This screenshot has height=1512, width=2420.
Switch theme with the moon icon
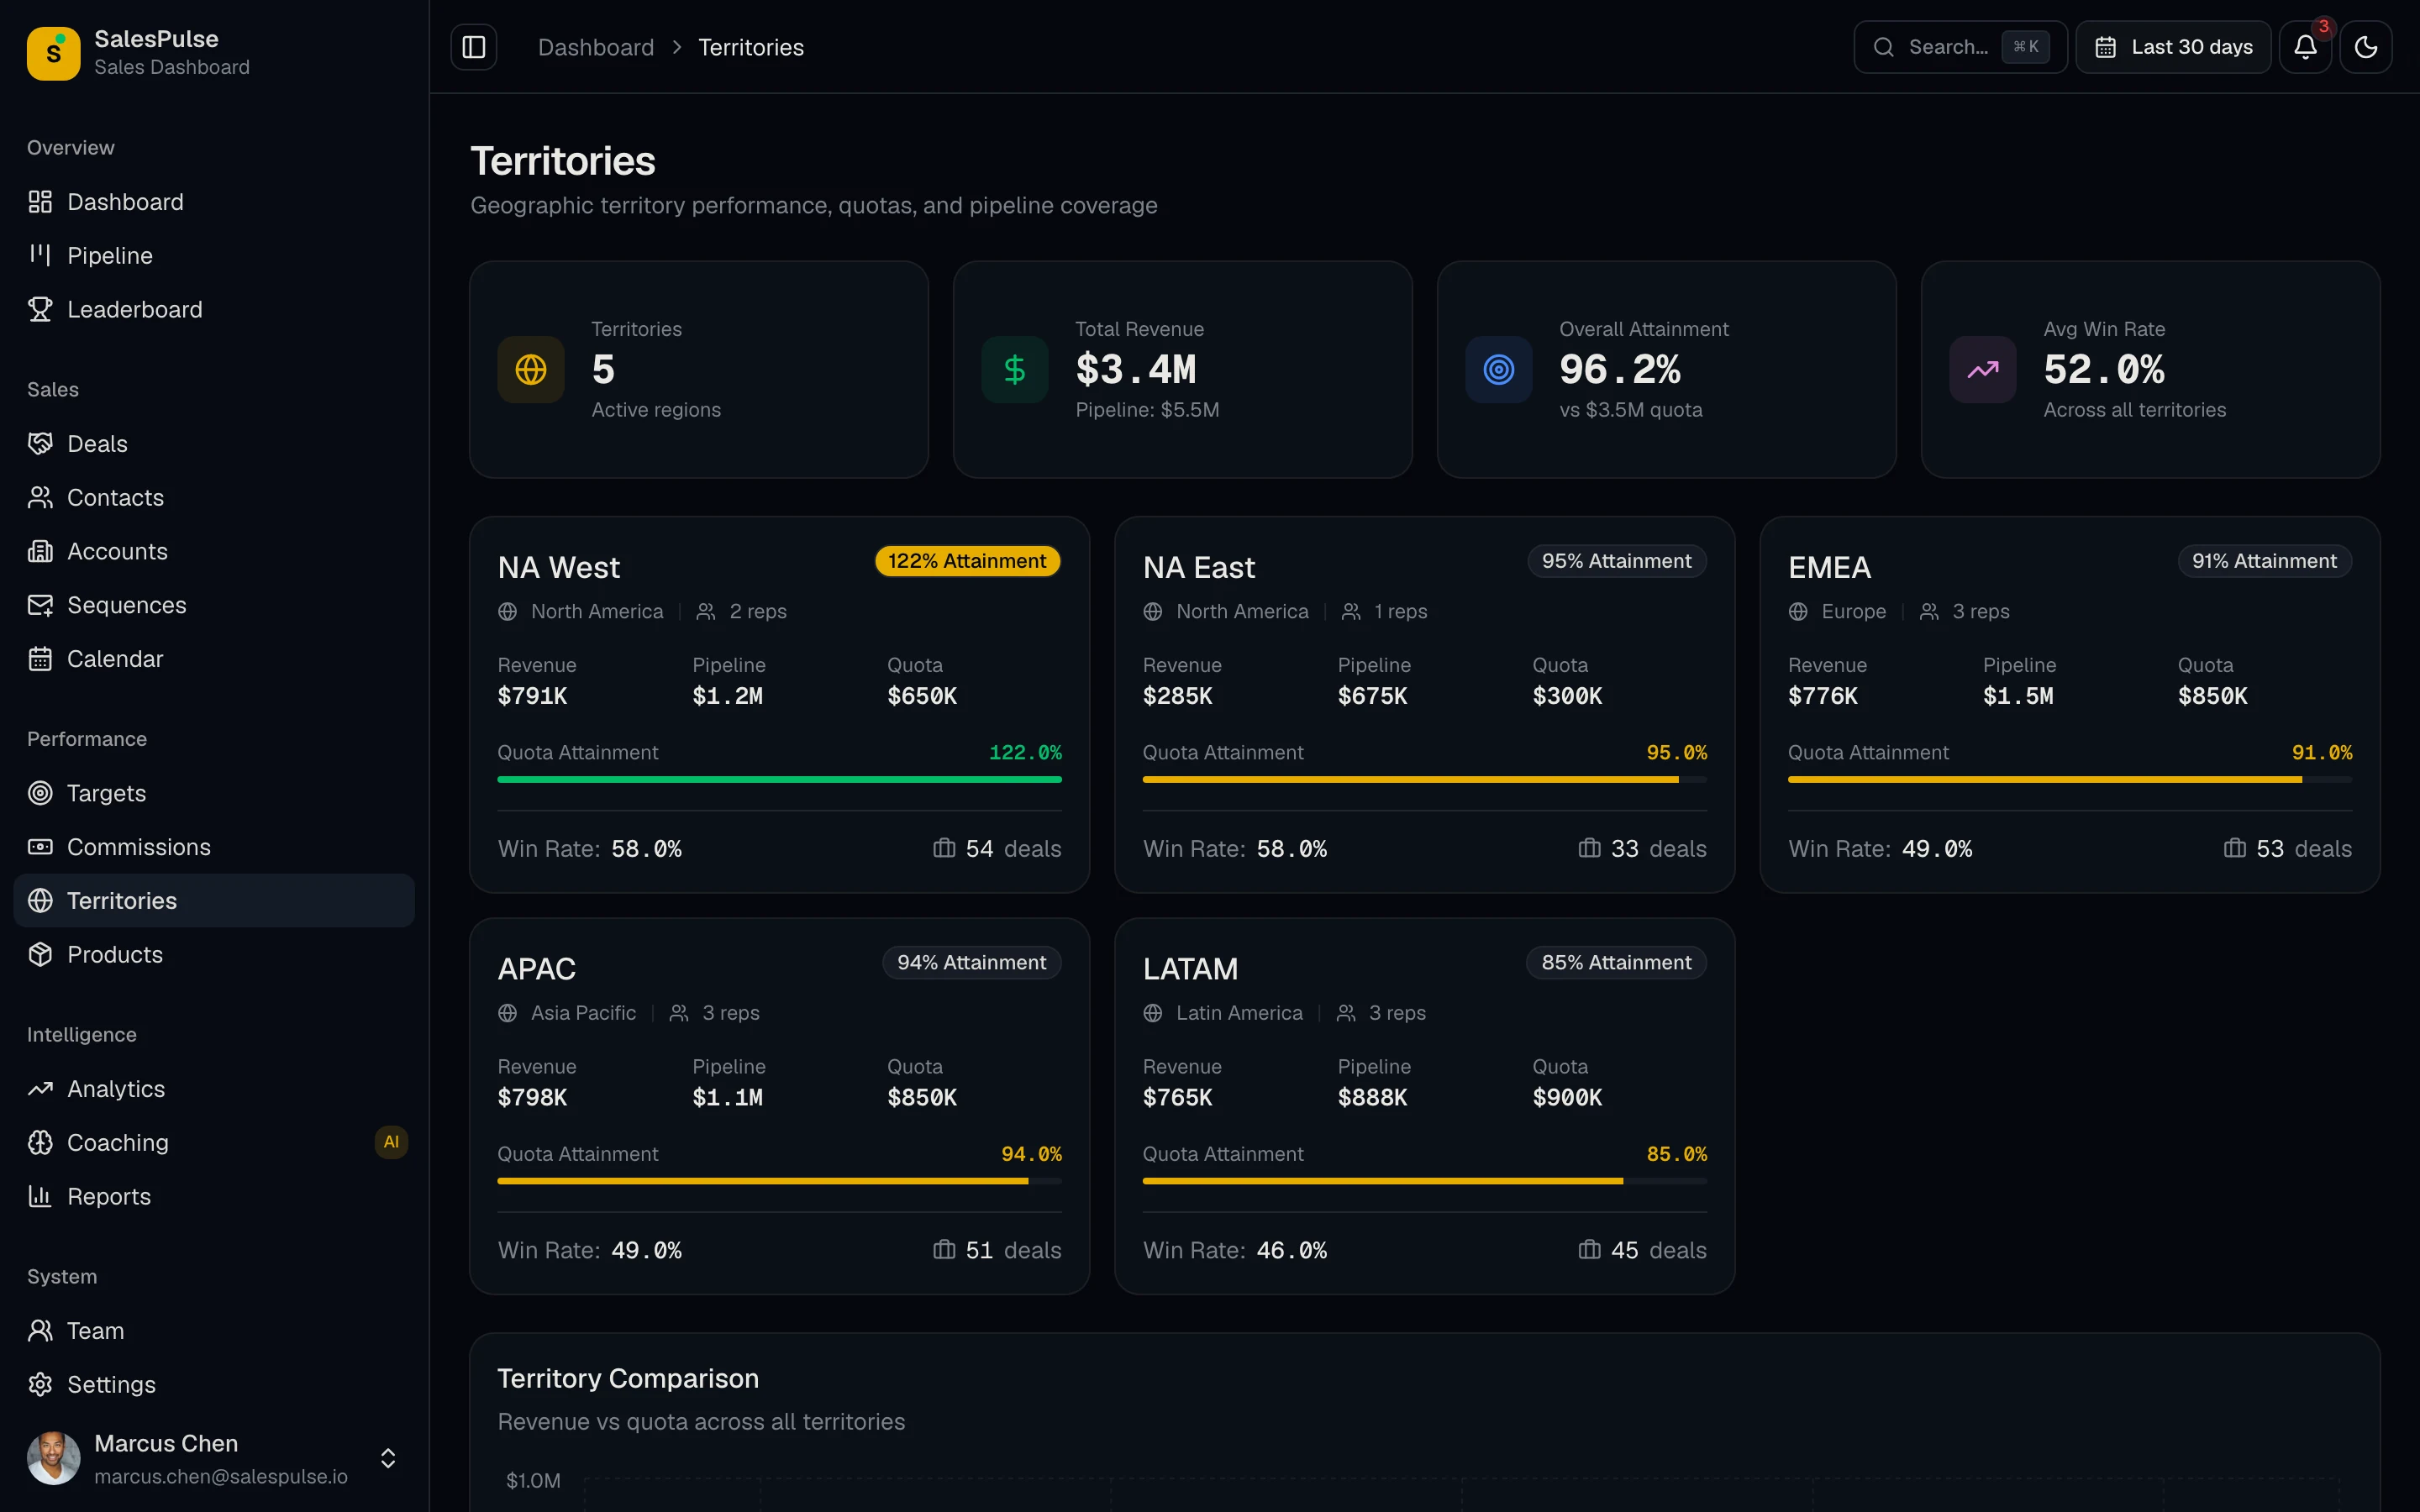pos(2366,47)
